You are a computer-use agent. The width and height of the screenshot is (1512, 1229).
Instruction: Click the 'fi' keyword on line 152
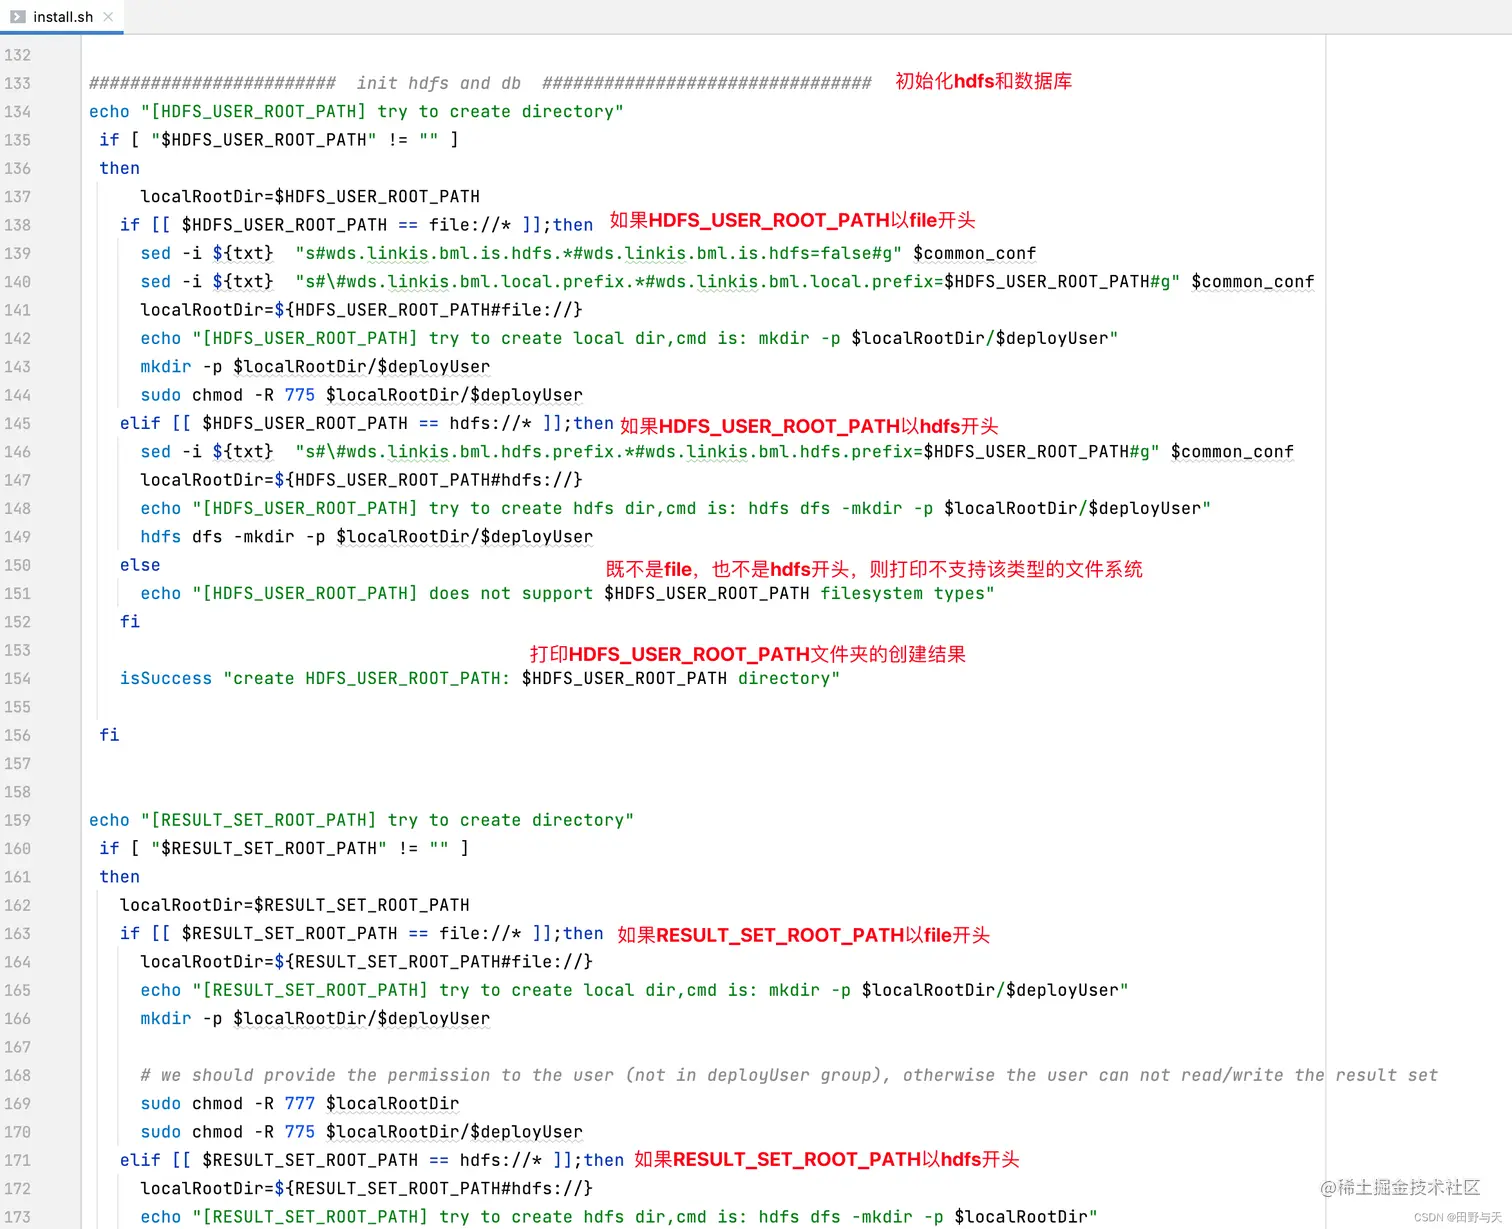click(x=130, y=621)
